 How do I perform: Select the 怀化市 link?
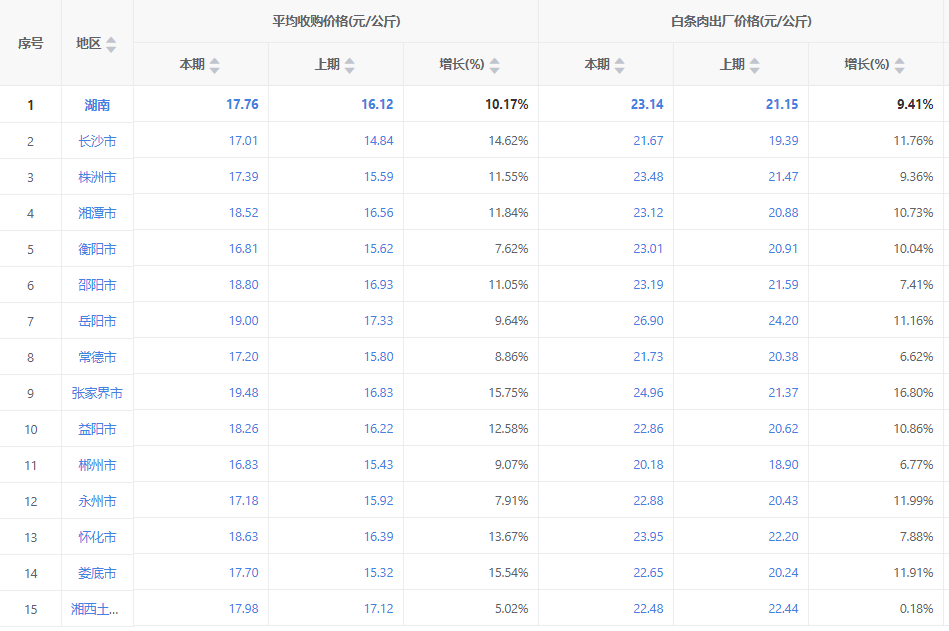click(x=97, y=537)
